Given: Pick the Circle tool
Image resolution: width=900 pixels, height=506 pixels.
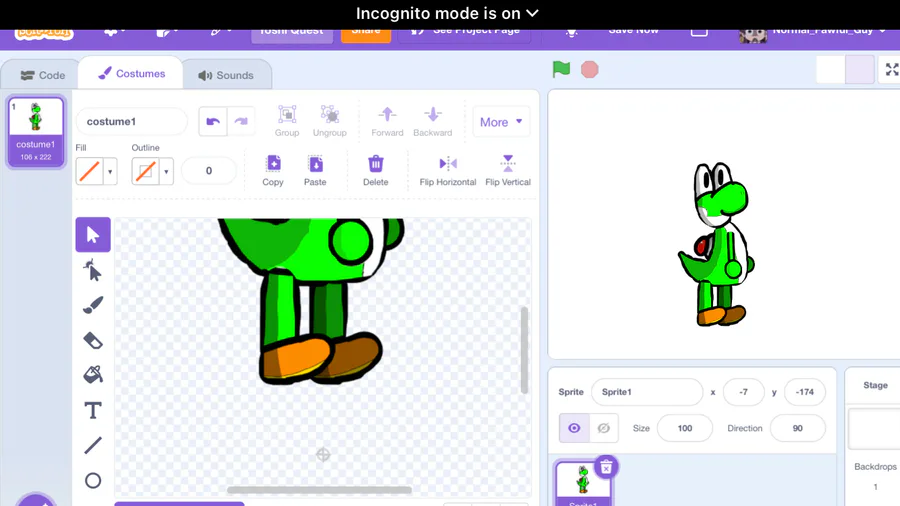Looking at the screenshot, I should 93,480.
